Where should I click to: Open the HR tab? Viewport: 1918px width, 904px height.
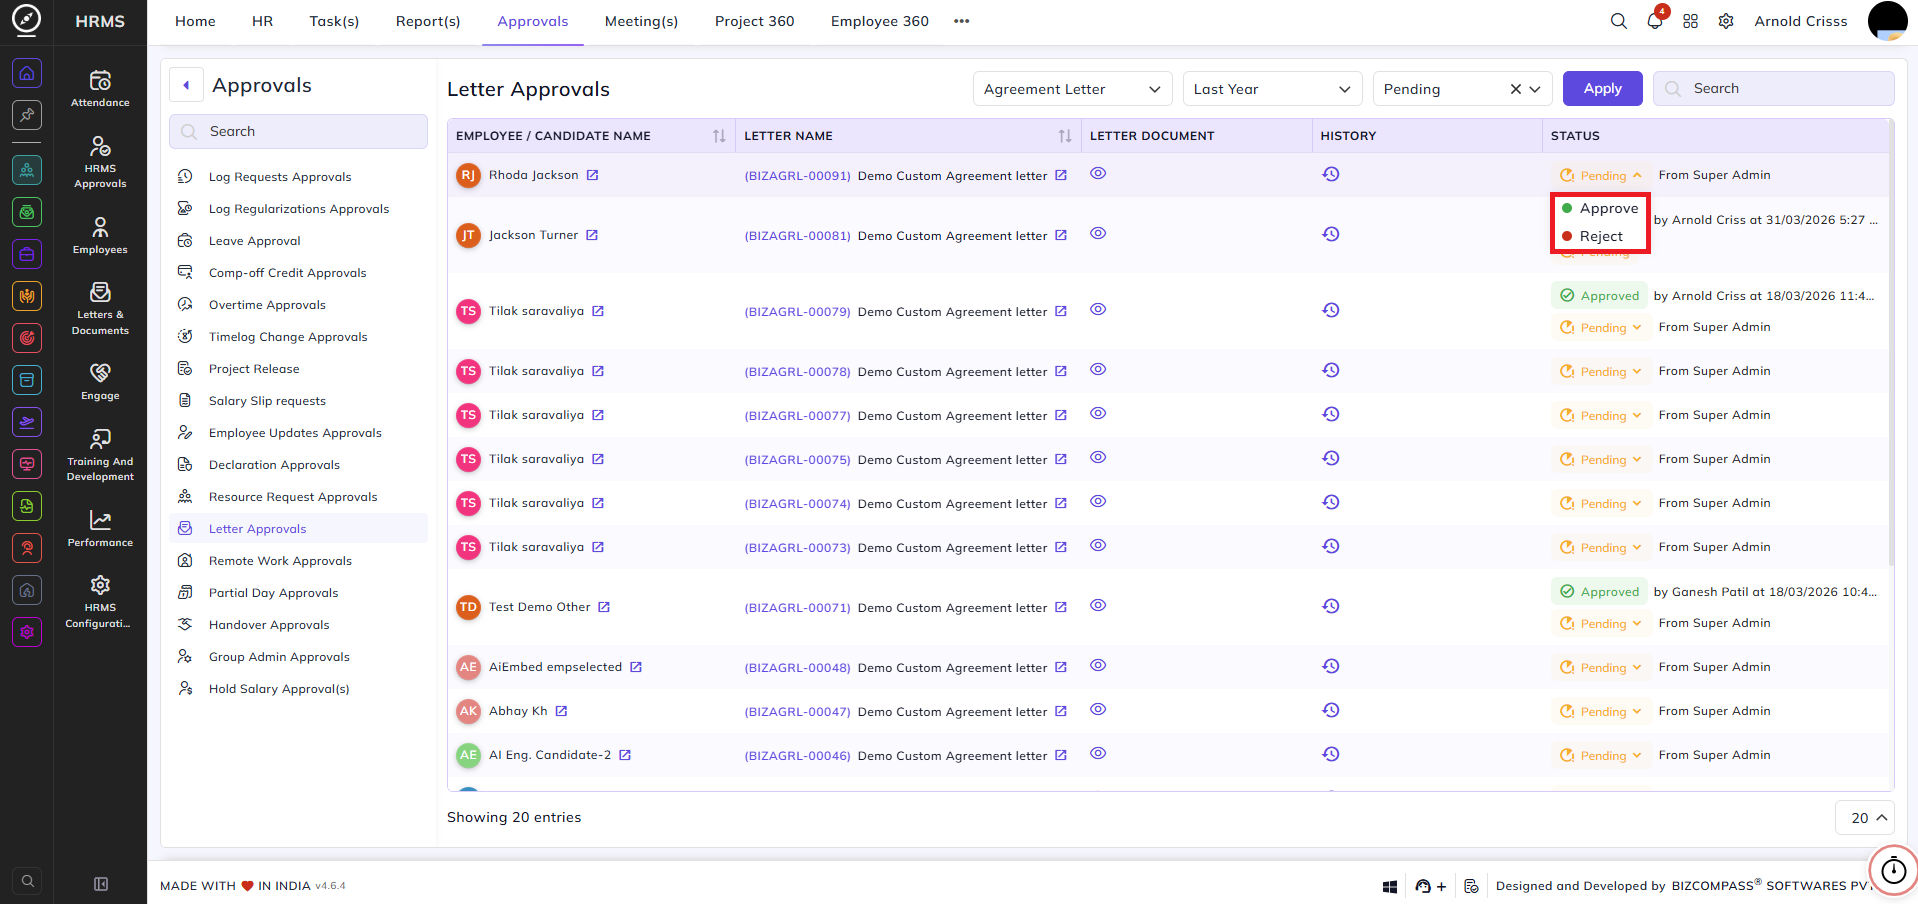point(262,21)
